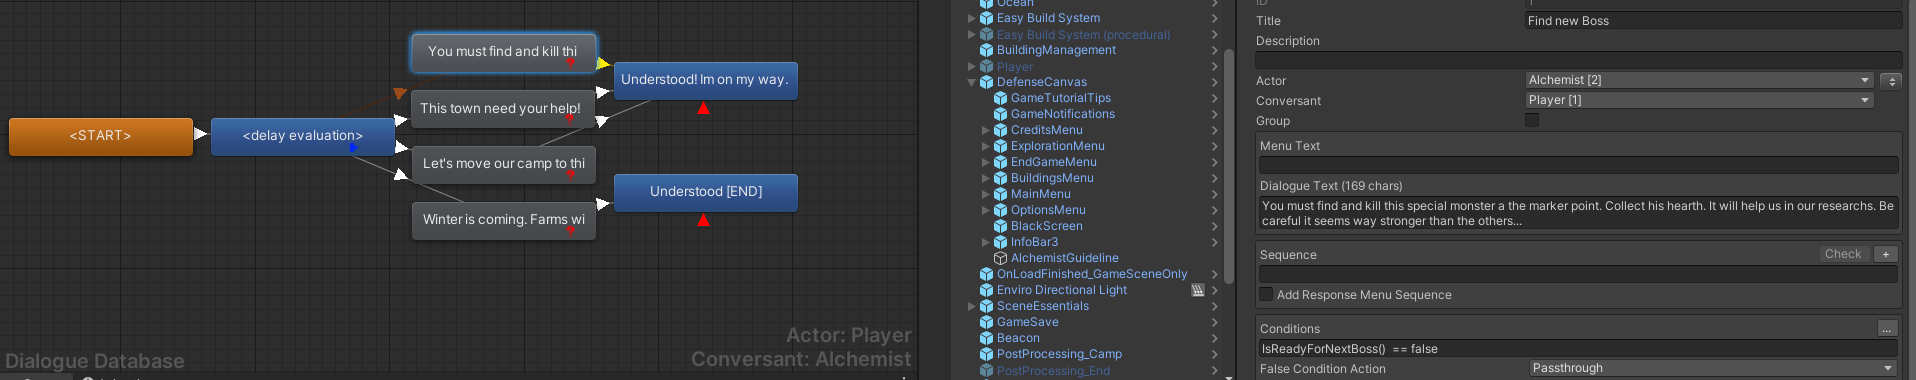The image size is (1916, 380).
Task: Open BuildingManagement prefab via its right chevron
Action: pyautogui.click(x=1214, y=50)
